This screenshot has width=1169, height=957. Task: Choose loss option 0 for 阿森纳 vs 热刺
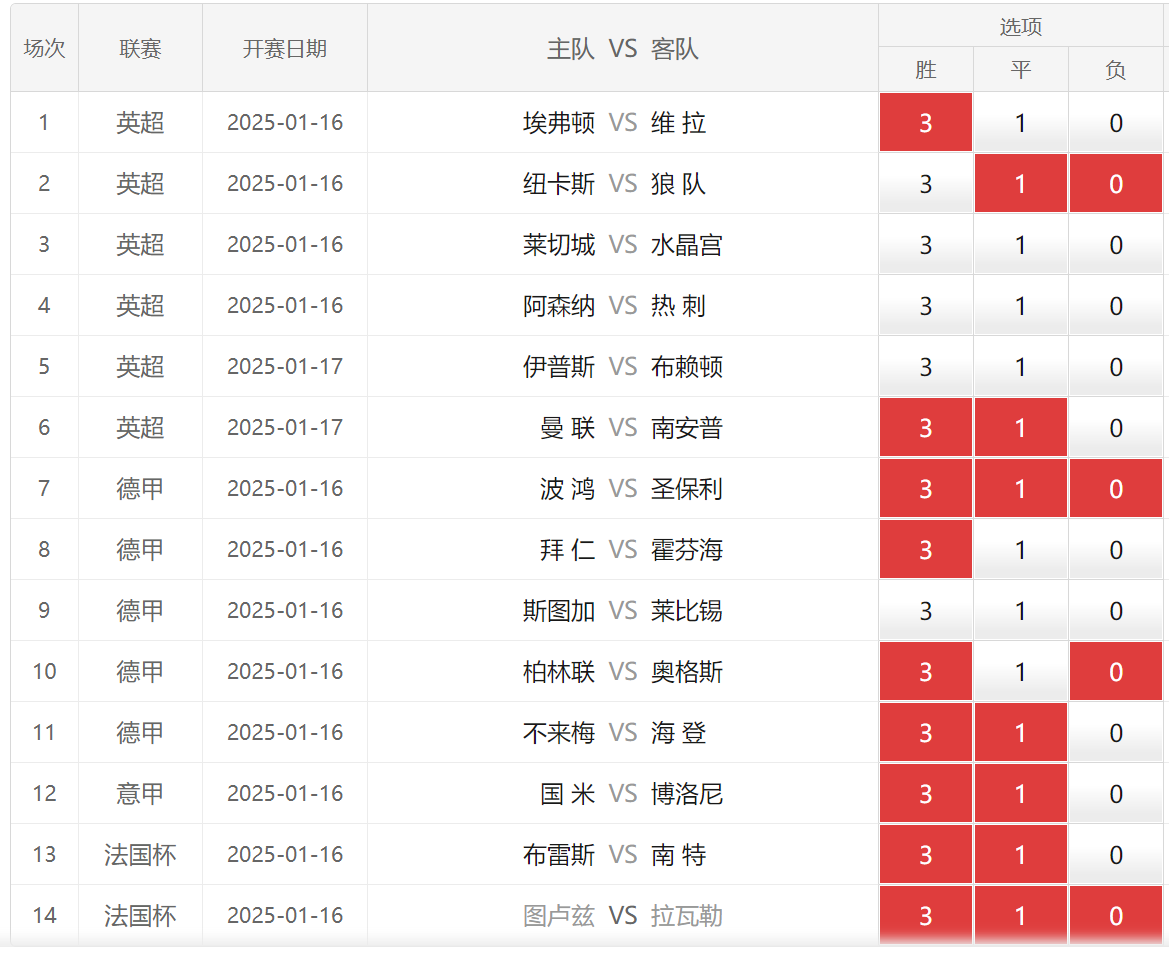(x=1116, y=306)
